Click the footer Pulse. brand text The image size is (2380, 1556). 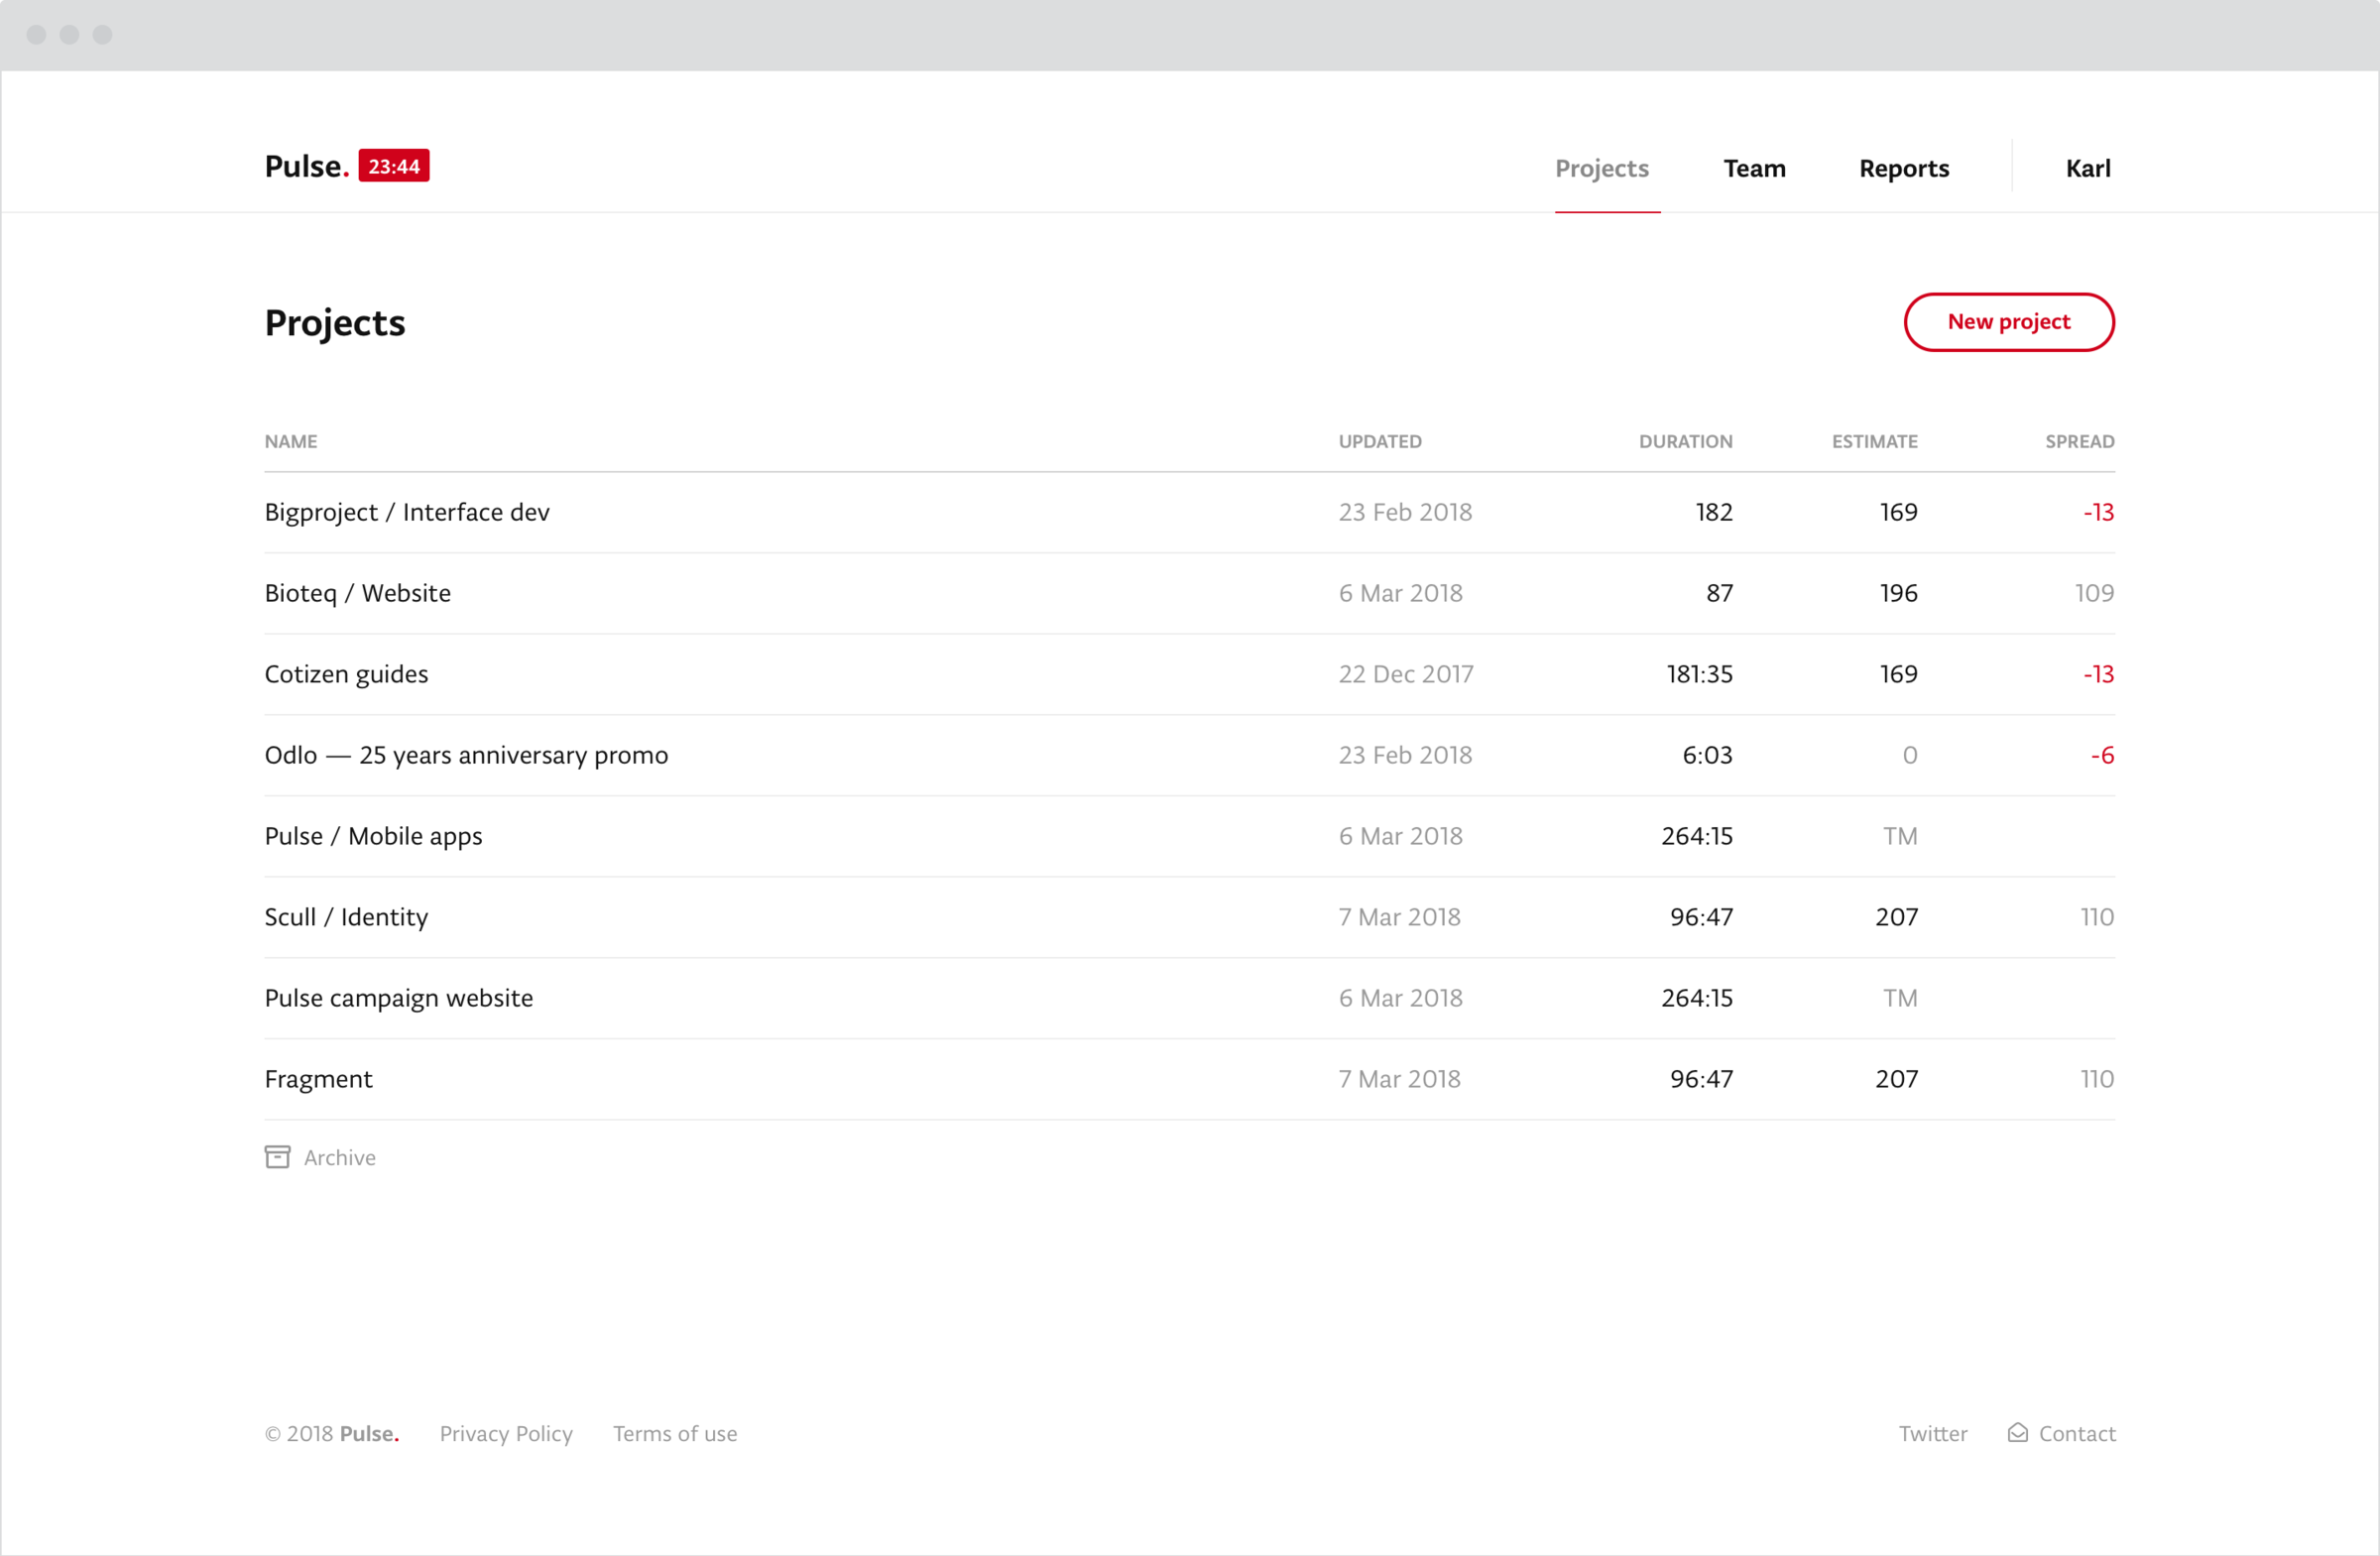point(369,1433)
